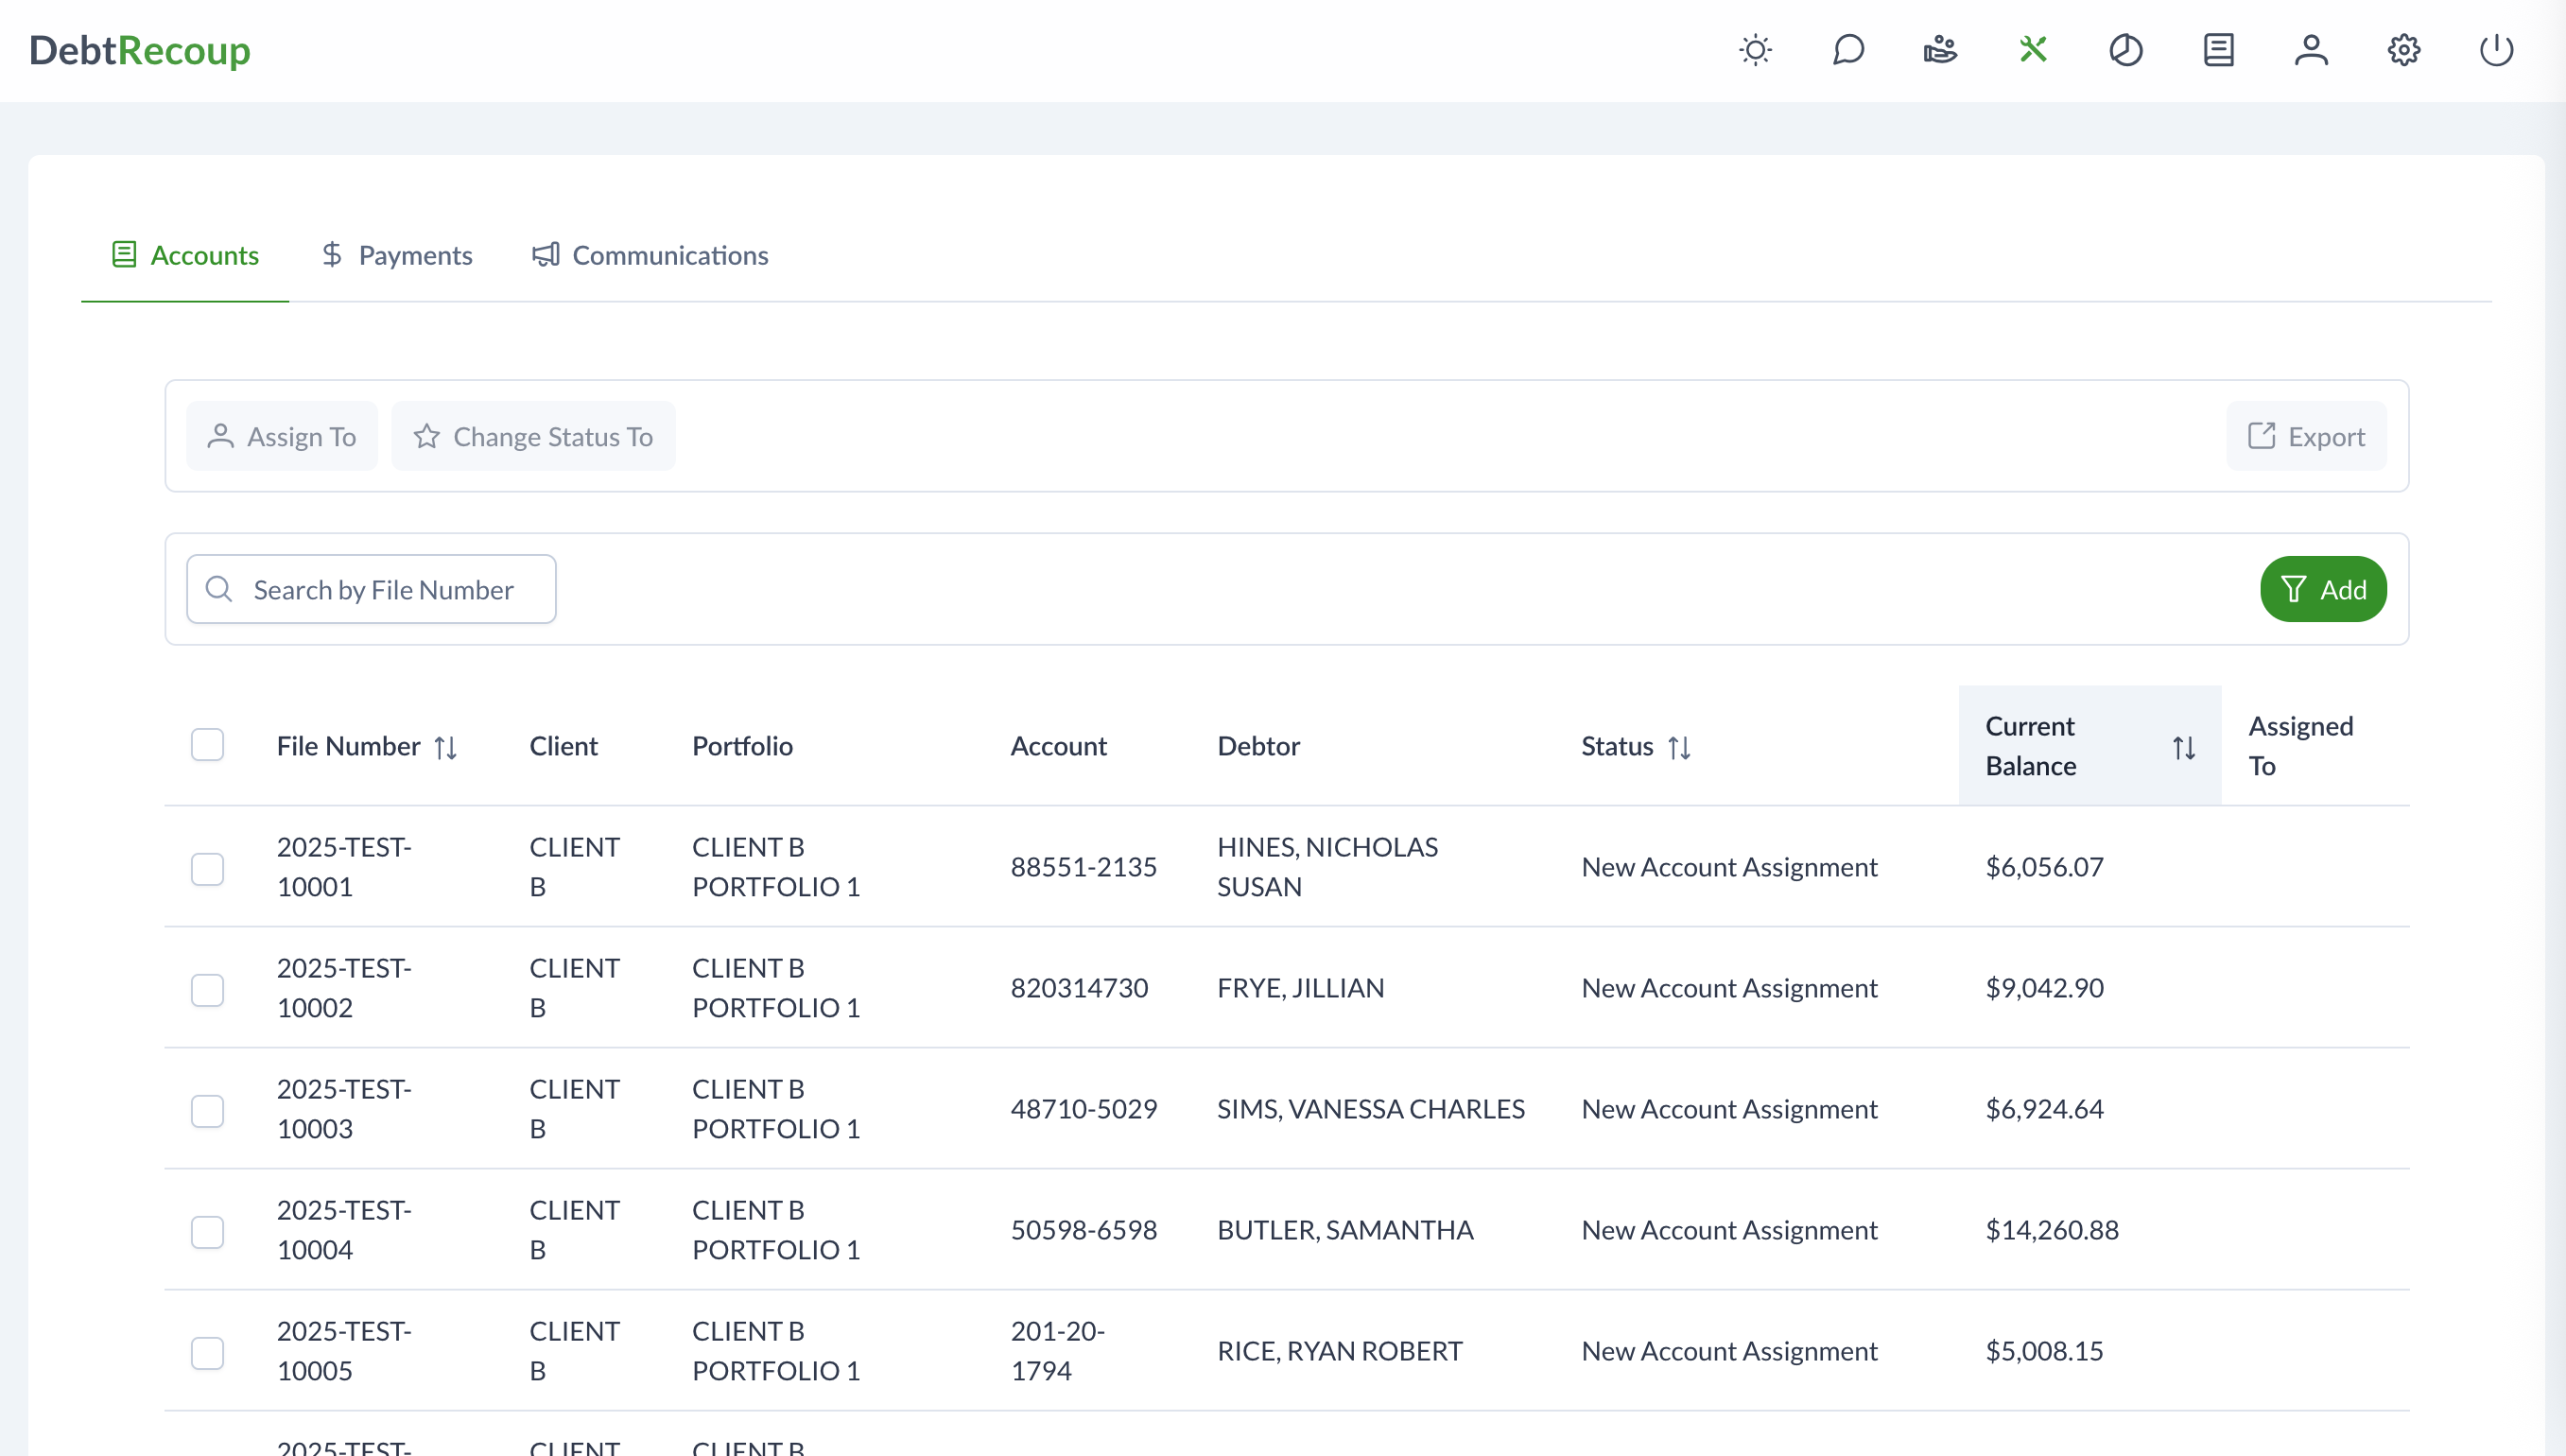Toggle the light/dark theme sun icon
Image resolution: width=2566 pixels, height=1456 pixels.
(x=1755, y=50)
